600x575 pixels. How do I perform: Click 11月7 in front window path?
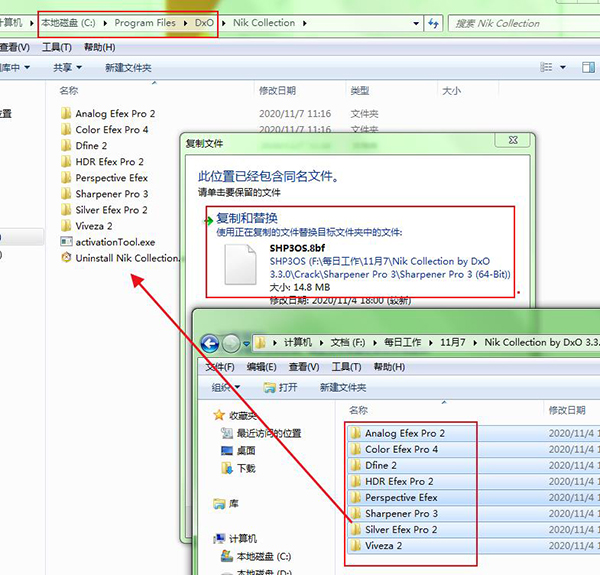pyautogui.click(x=453, y=342)
